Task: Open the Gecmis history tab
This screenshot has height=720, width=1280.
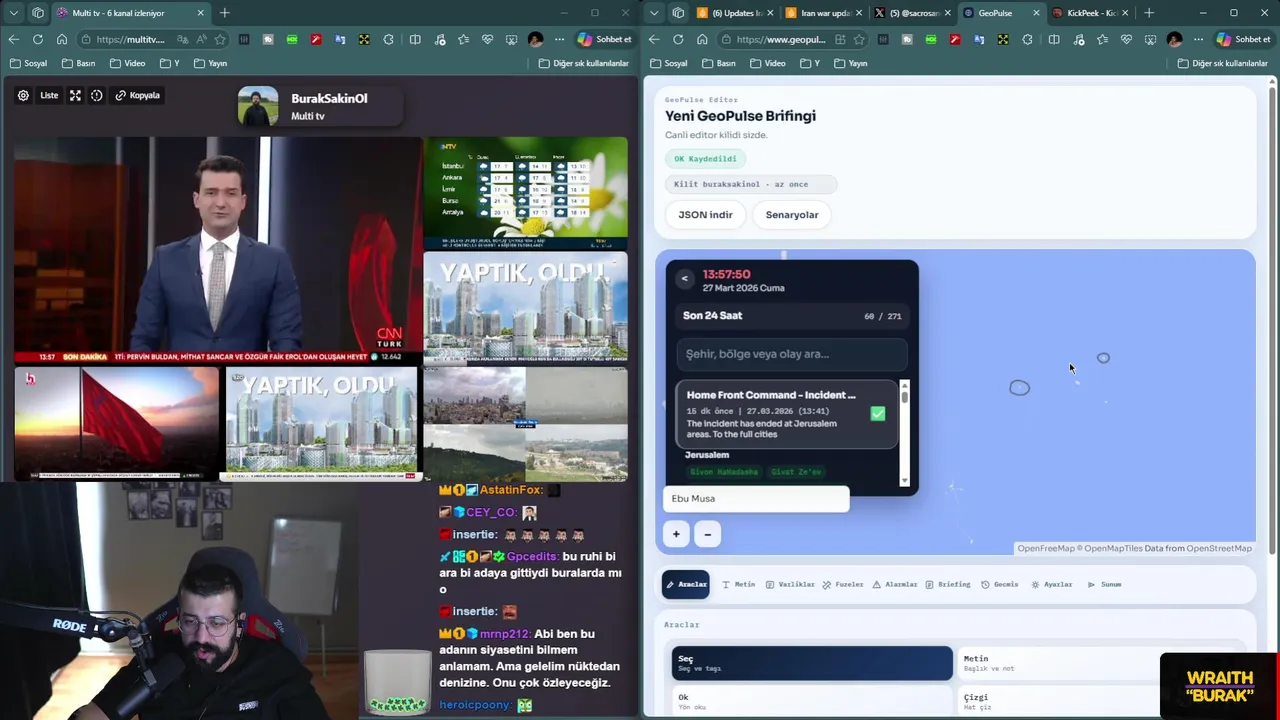Action: [x=1000, y=584]
